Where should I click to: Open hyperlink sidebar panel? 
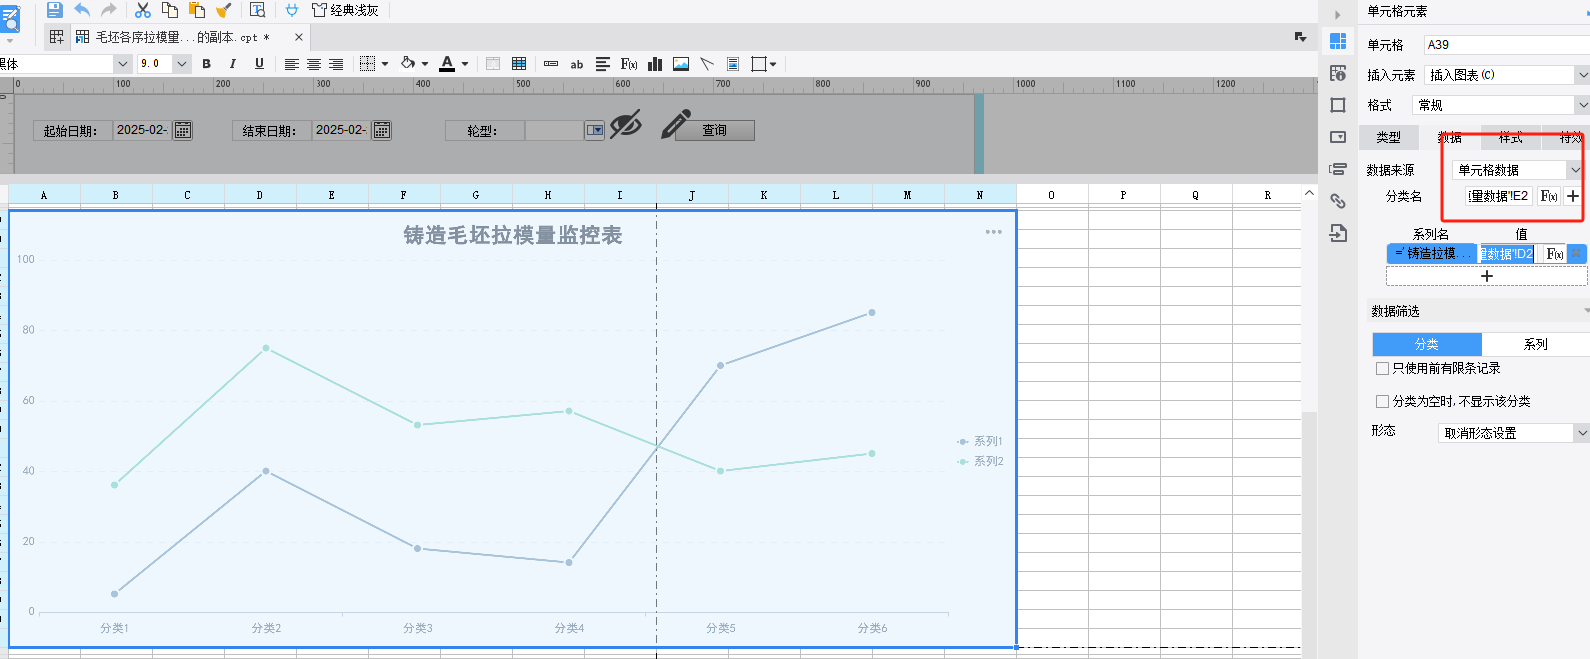click(x=1338, y=201)
